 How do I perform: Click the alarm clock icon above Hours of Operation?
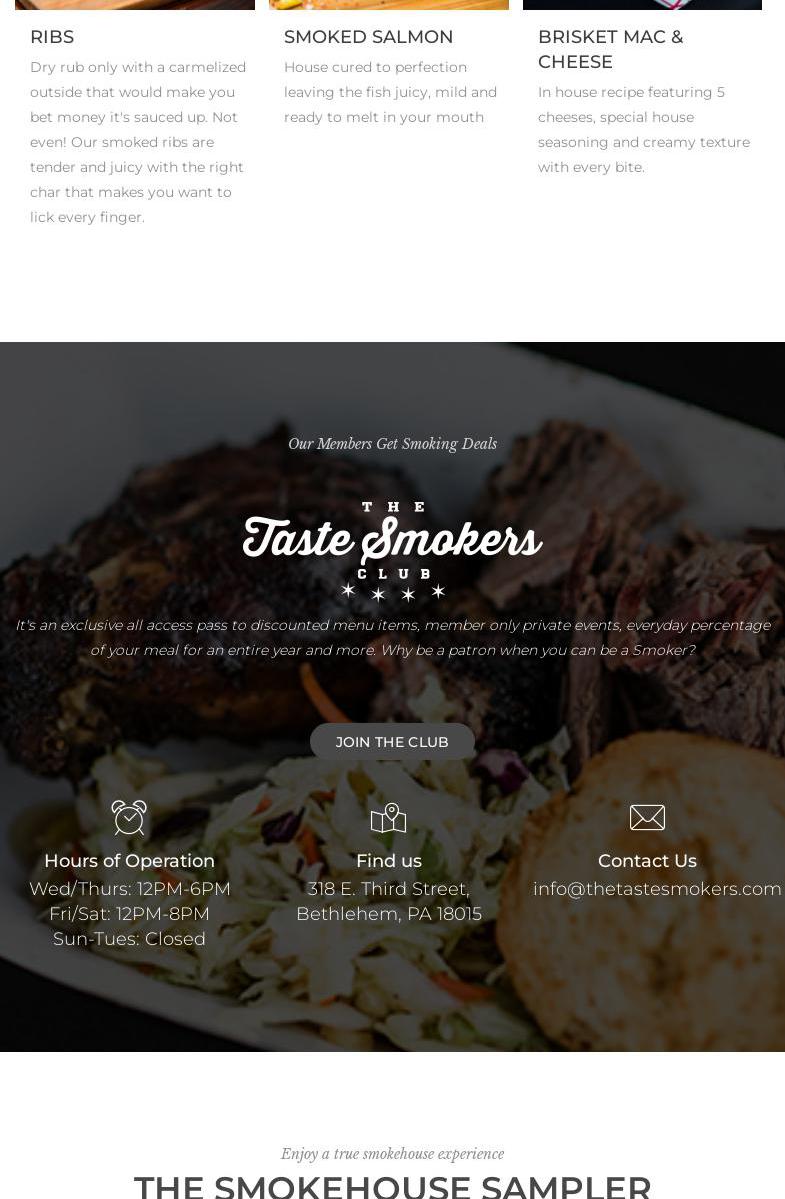click(x=129, y=817)
